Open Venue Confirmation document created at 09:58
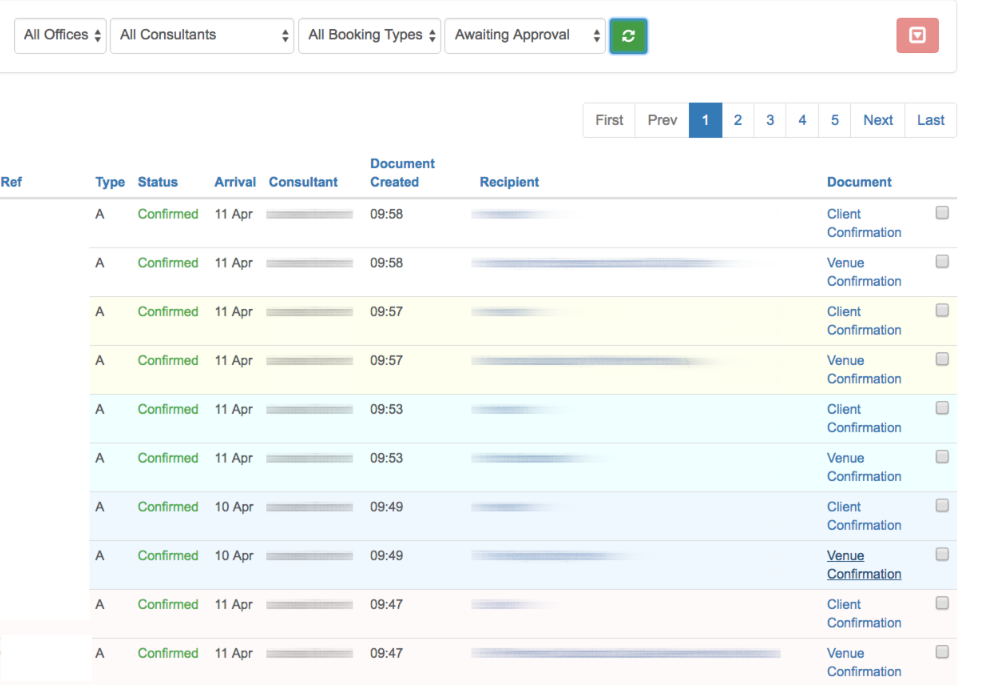 coord(864,272)
